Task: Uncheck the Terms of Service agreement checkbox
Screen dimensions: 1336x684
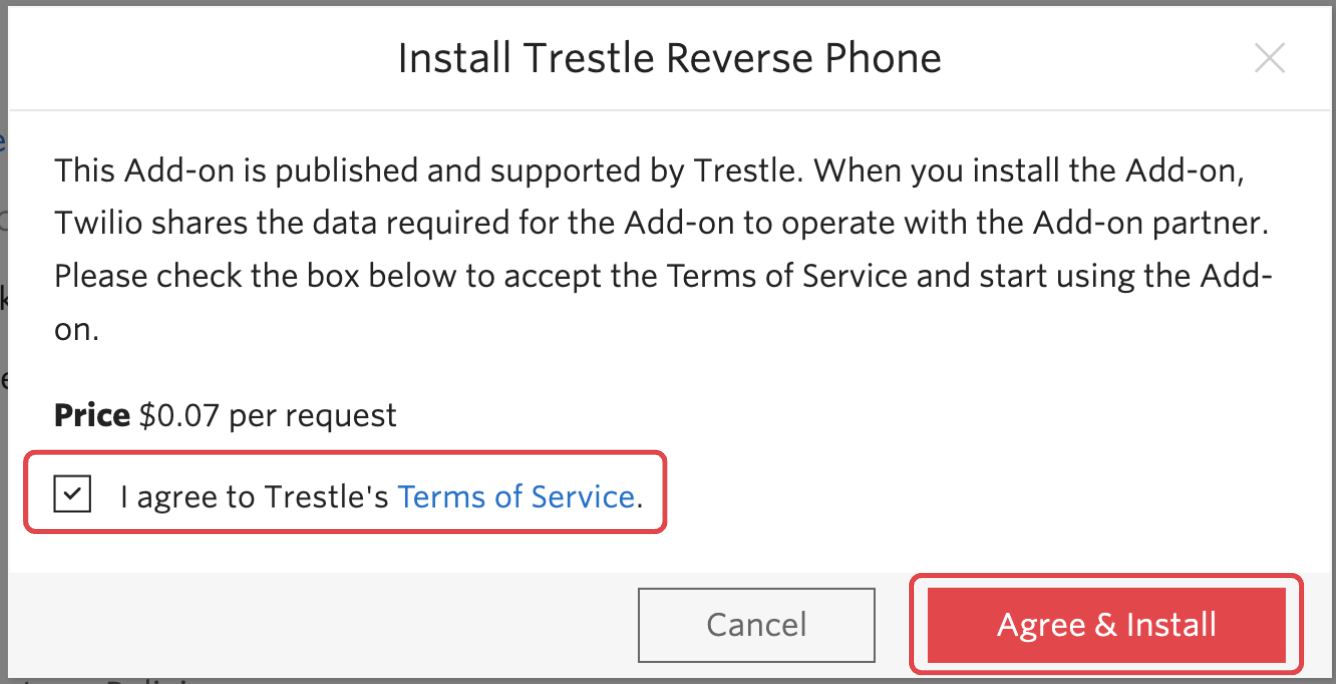Action: coord(73,494)
